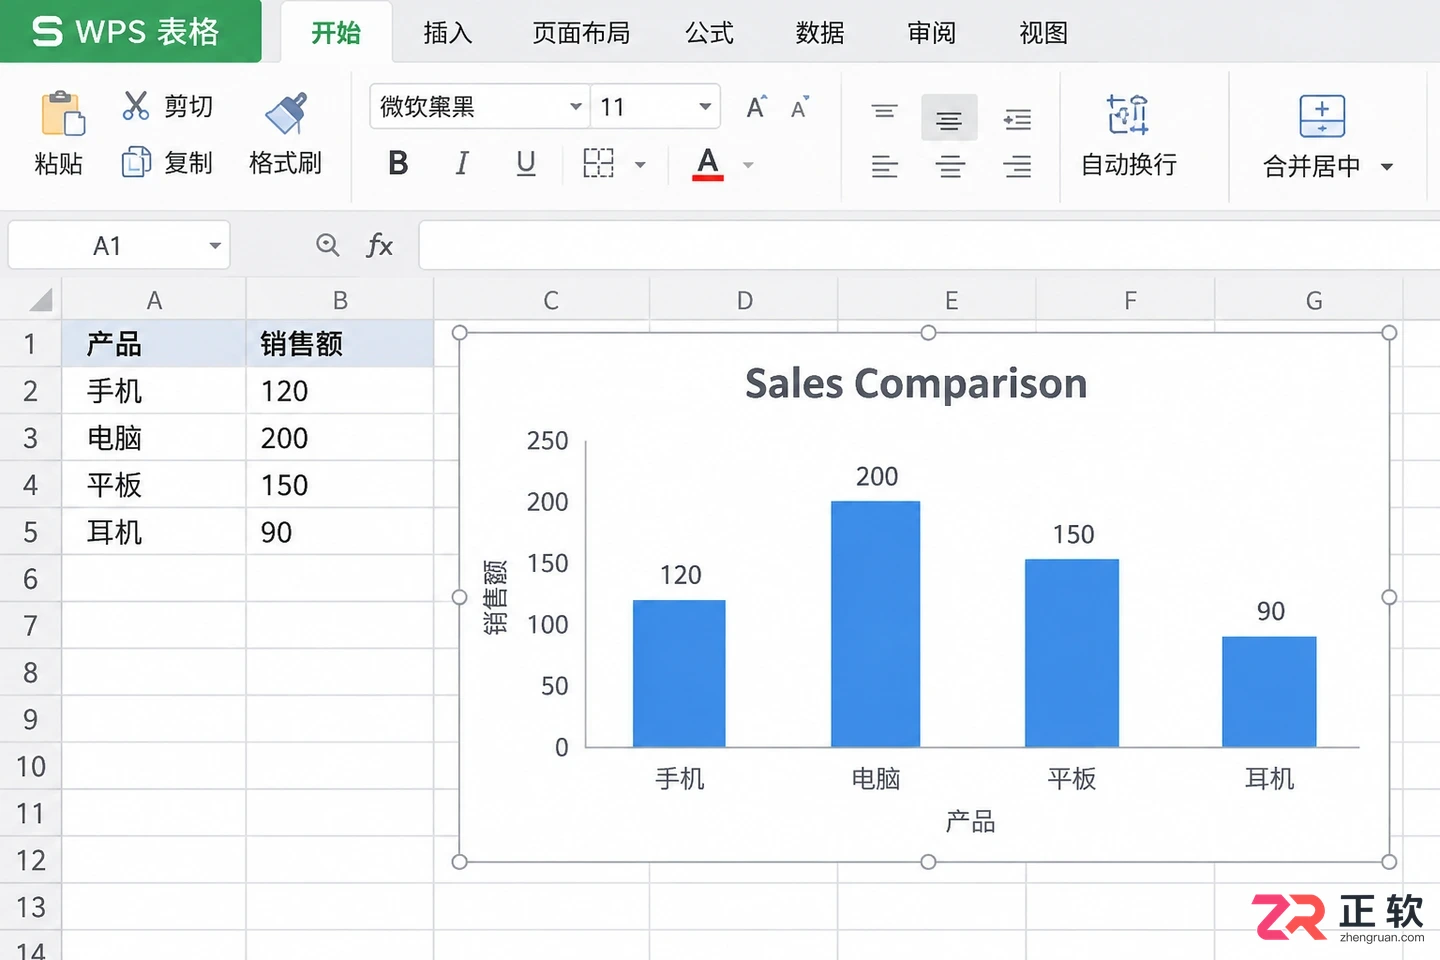Copy using the 复制 icon
The image size is (1440, 960).
tap(136, 162)
